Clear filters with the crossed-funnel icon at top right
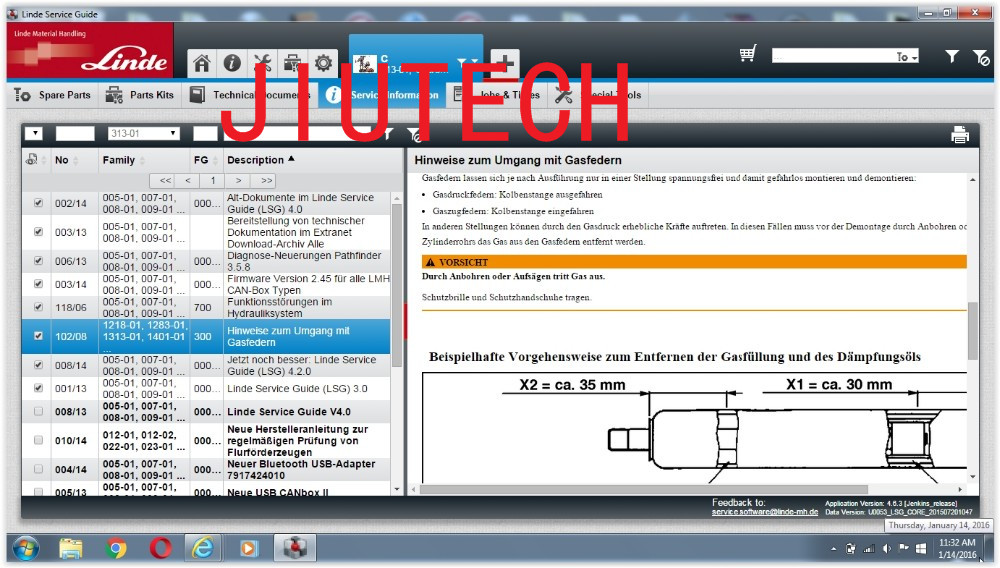Viewport: 1000px width, 568px height. pos(981,57)
